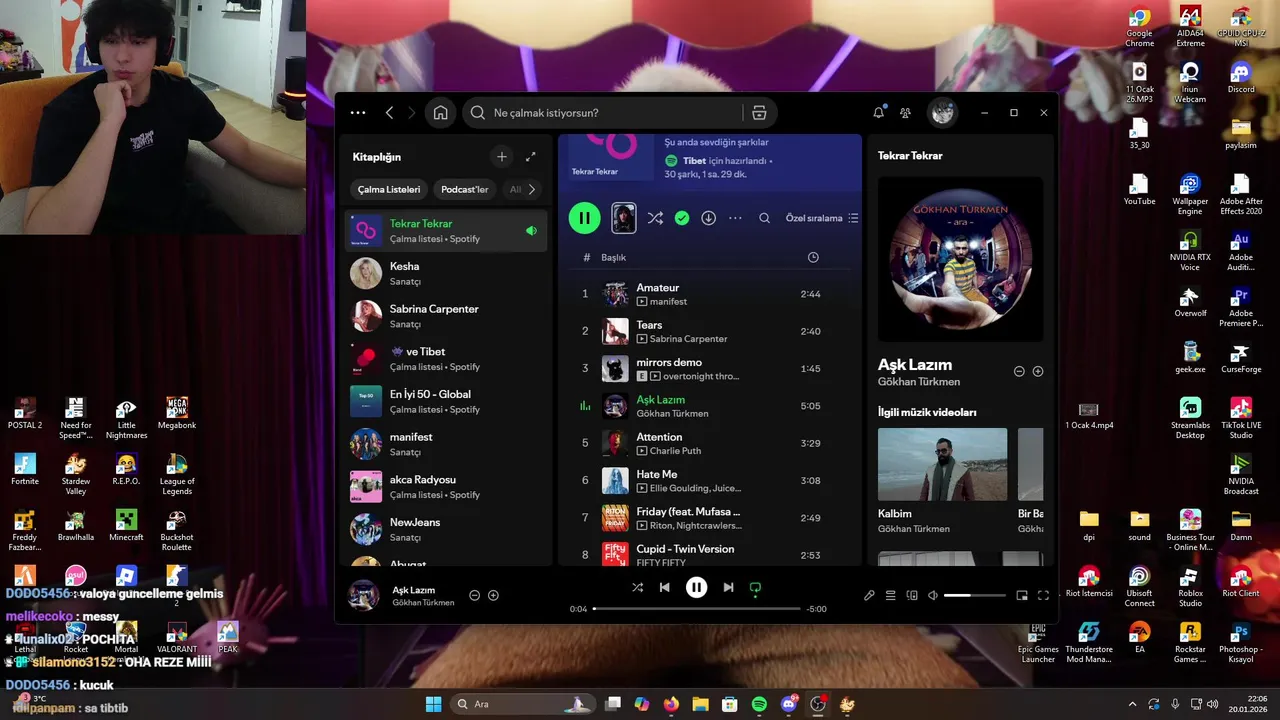Open Kesha artist in library
Viewport: 1280px width, 720px height.
(446, 274)
